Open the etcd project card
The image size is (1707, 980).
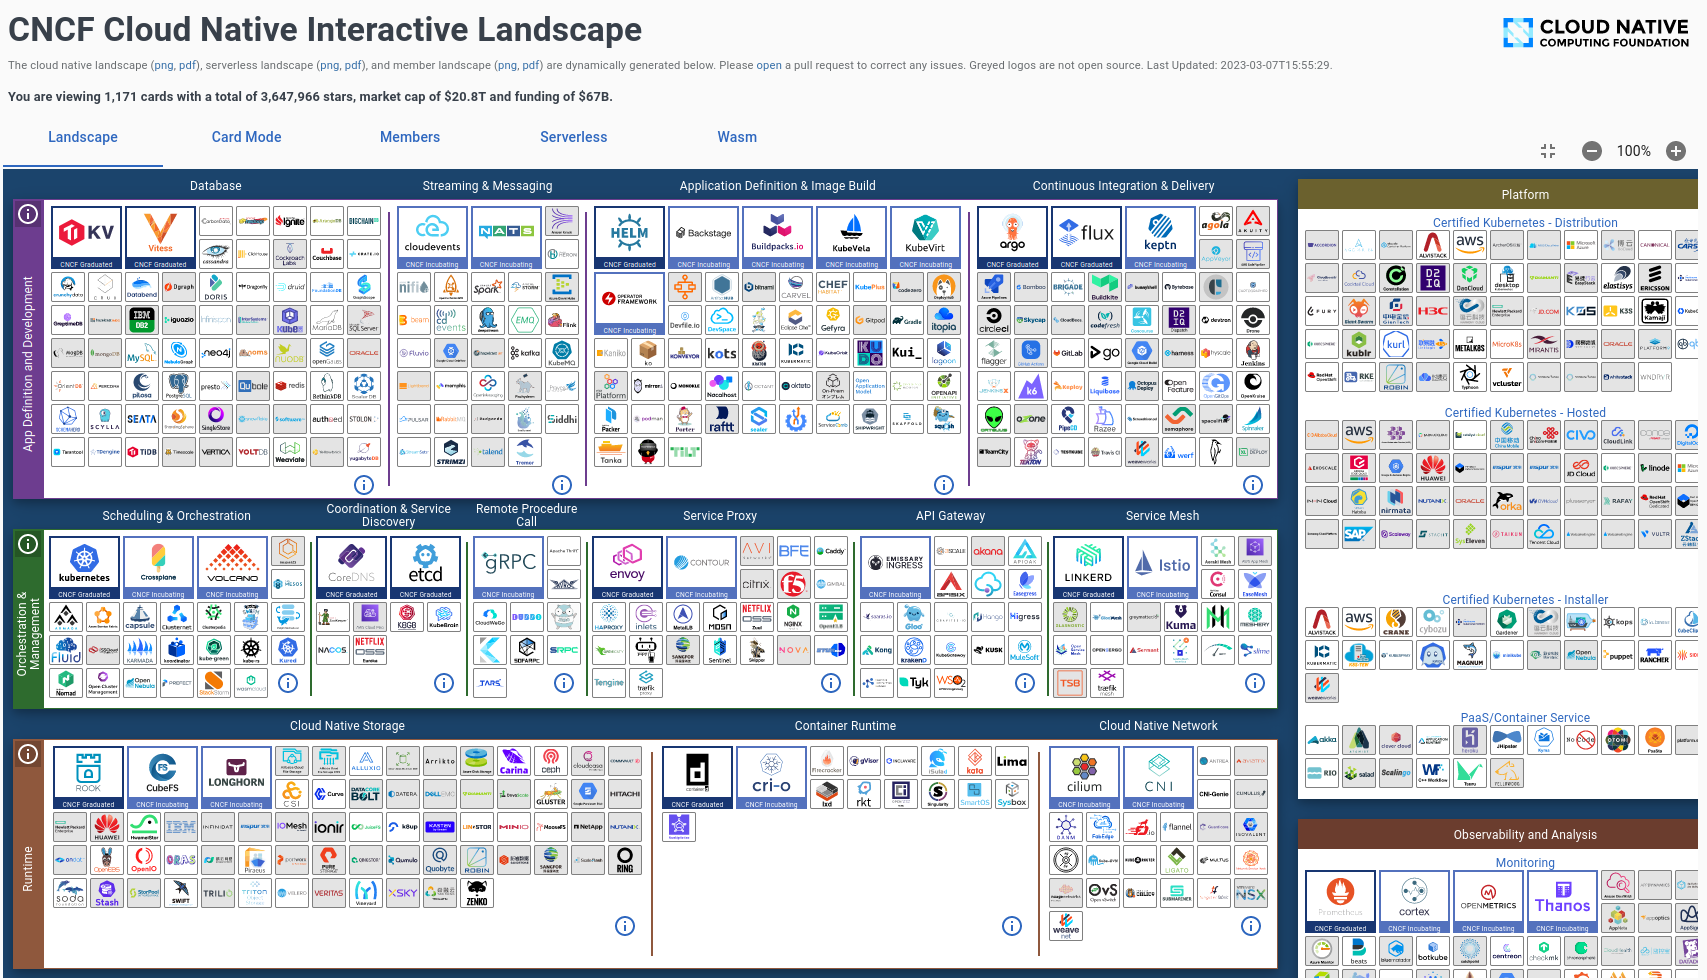pyautogui.click(x=426, y=568)
